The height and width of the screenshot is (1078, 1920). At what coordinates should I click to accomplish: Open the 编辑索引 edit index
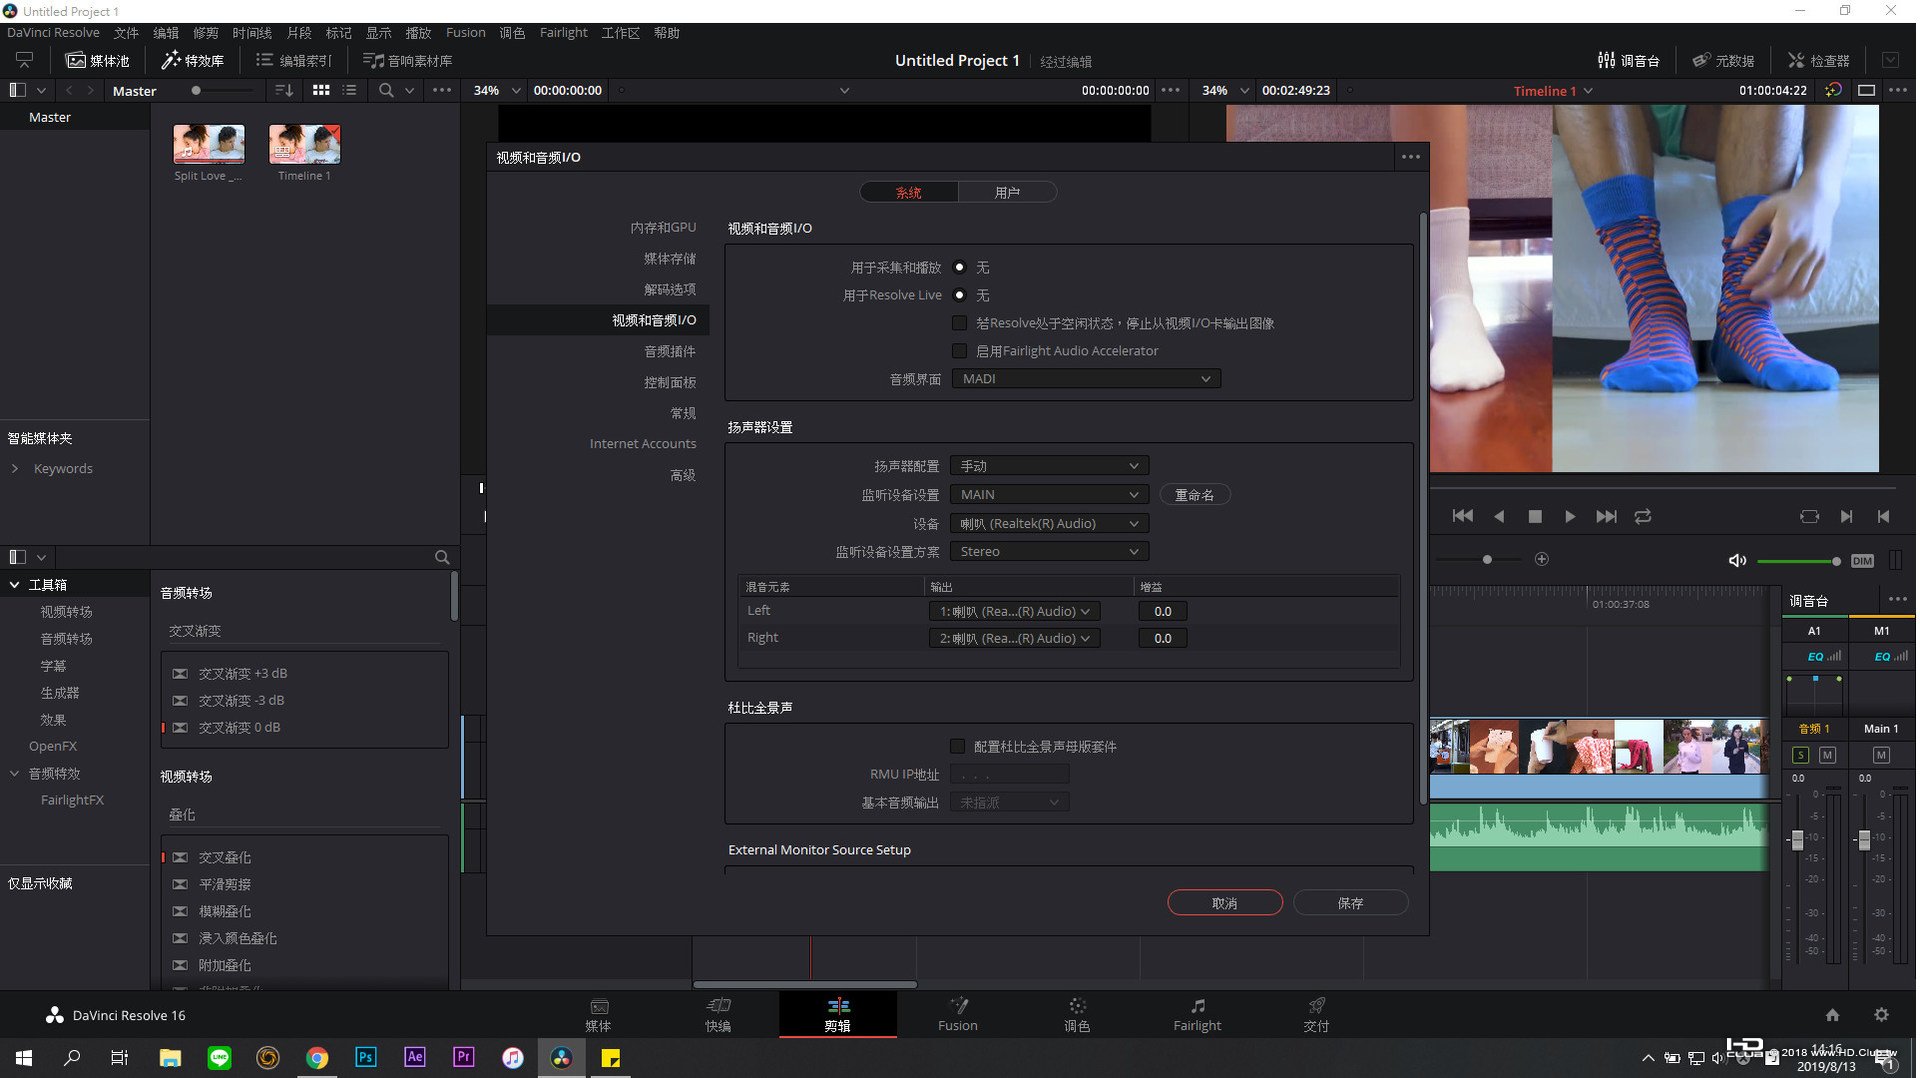coord(294,60)
